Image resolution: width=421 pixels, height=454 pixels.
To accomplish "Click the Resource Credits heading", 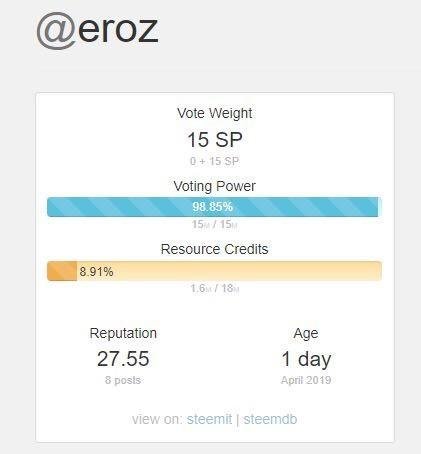I will click(x=215, y=249).
